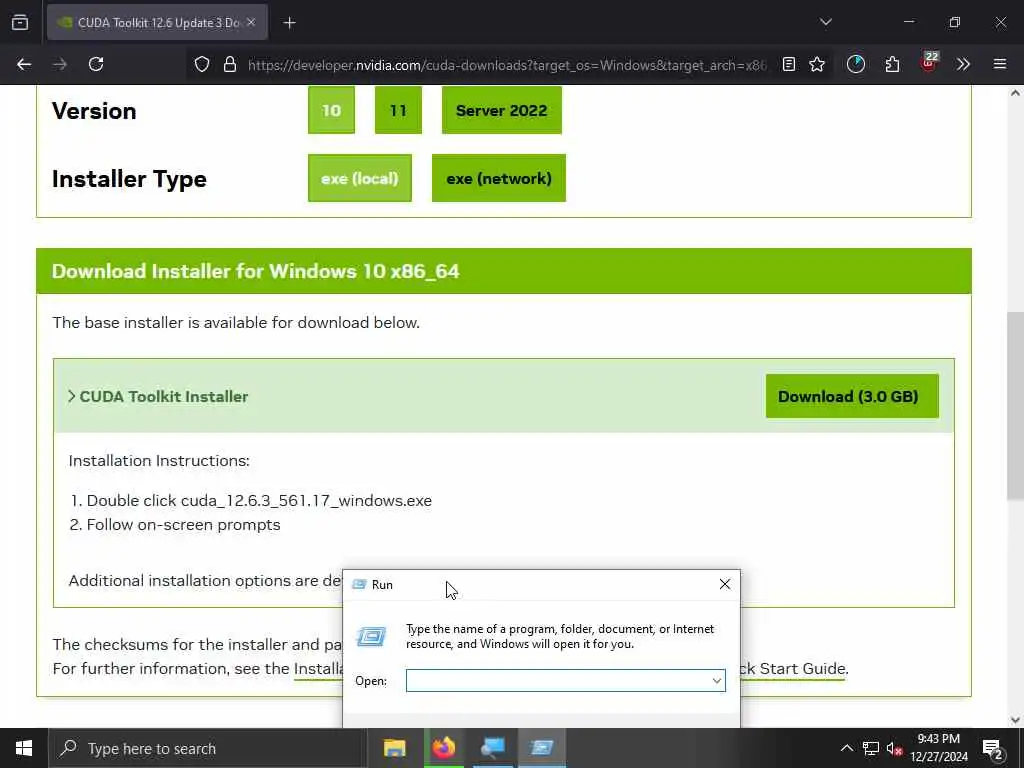Viewport: 1024px width, 768px height.
Task: Toggle reader view icon
Action: 789,64
